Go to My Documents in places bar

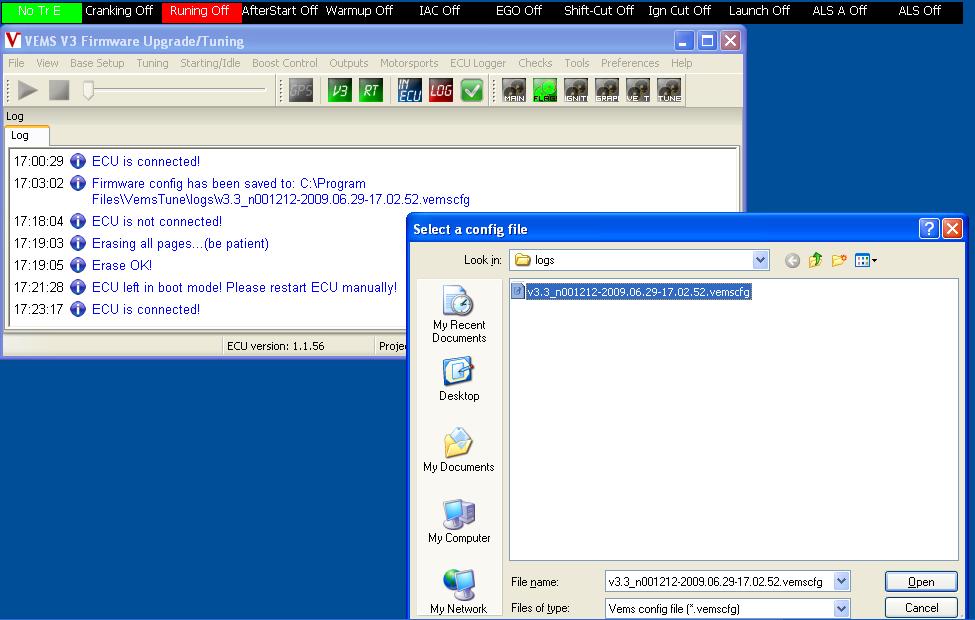tap(459, 450)
